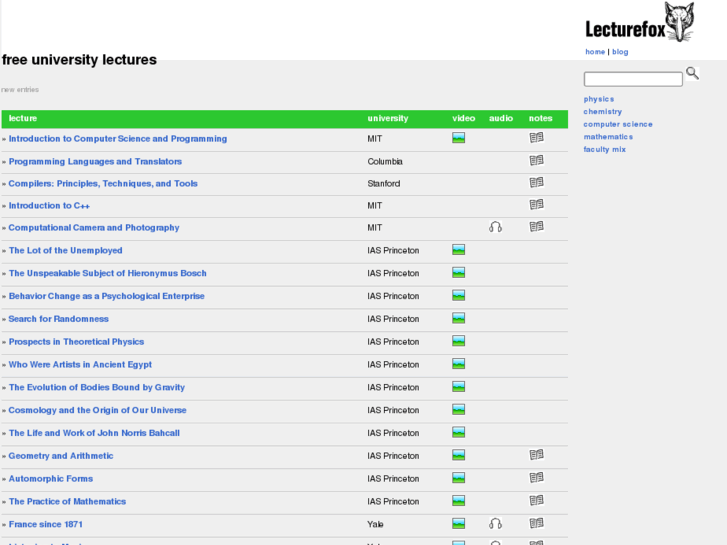
Task: Open notes for Introduction to Computer Science
Action: tap(536, 137)
